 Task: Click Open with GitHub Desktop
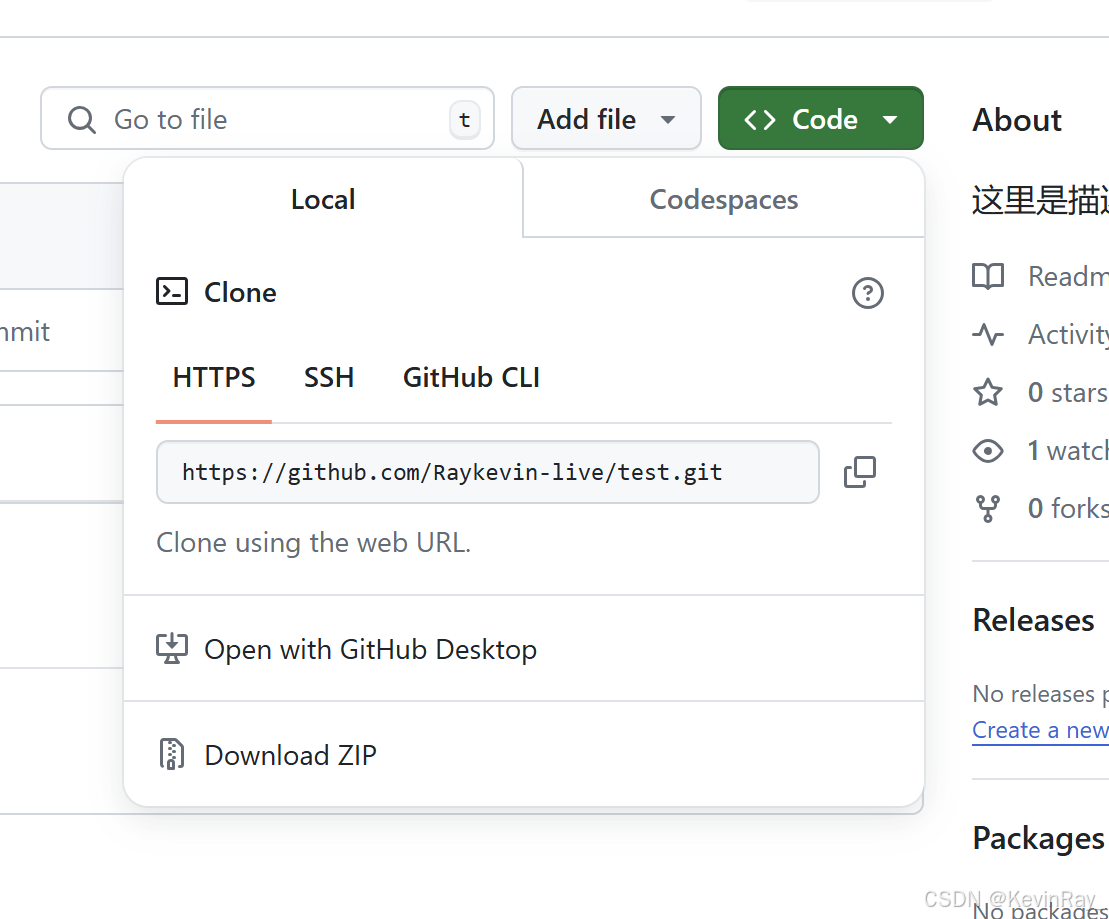[524, 649]
